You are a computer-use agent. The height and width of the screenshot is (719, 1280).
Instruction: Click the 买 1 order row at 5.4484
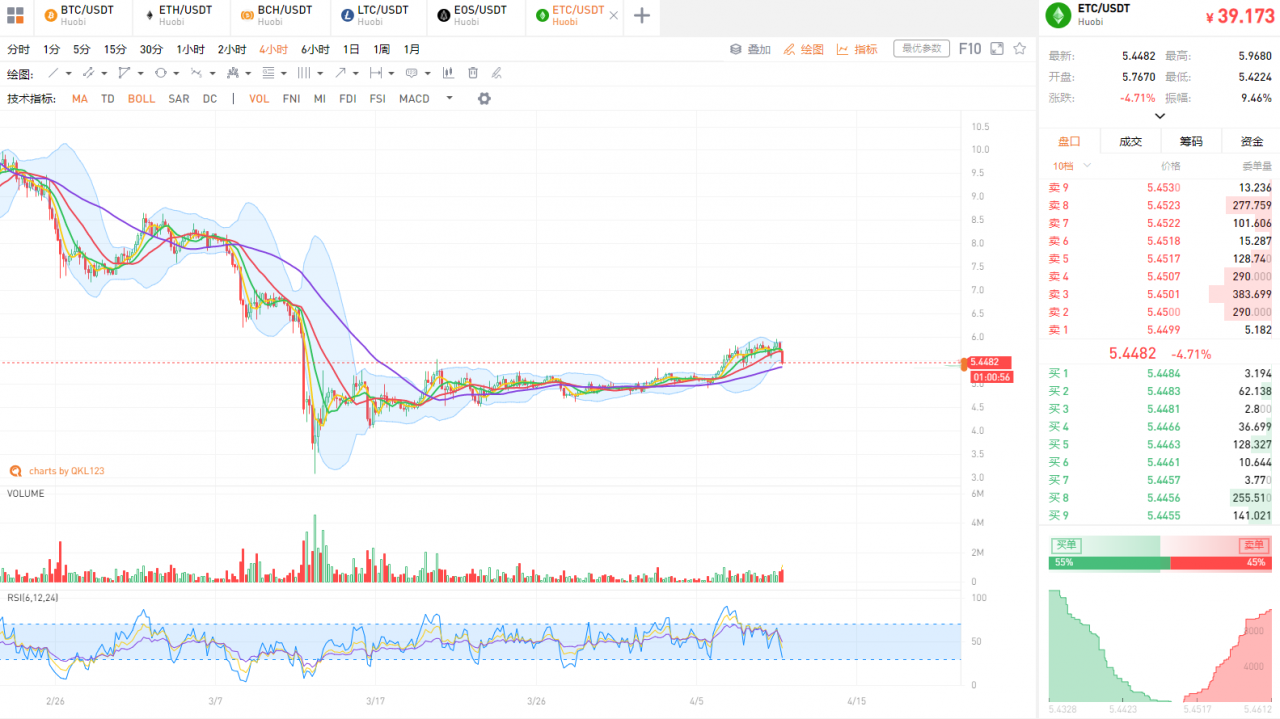pyautogui.click(x=1160, y=373)
